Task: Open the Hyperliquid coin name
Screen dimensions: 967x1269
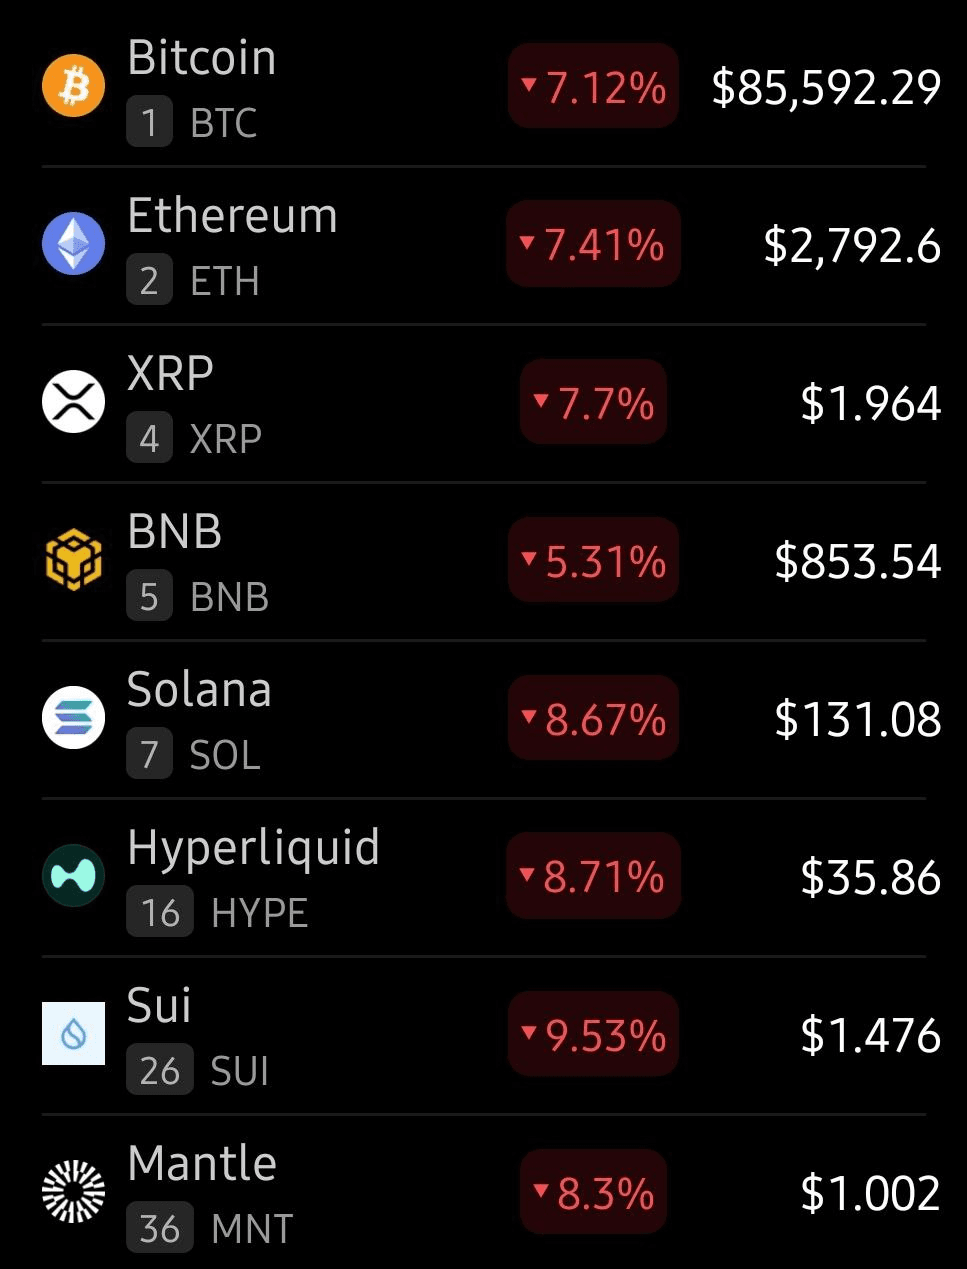Action: point(253,848)
